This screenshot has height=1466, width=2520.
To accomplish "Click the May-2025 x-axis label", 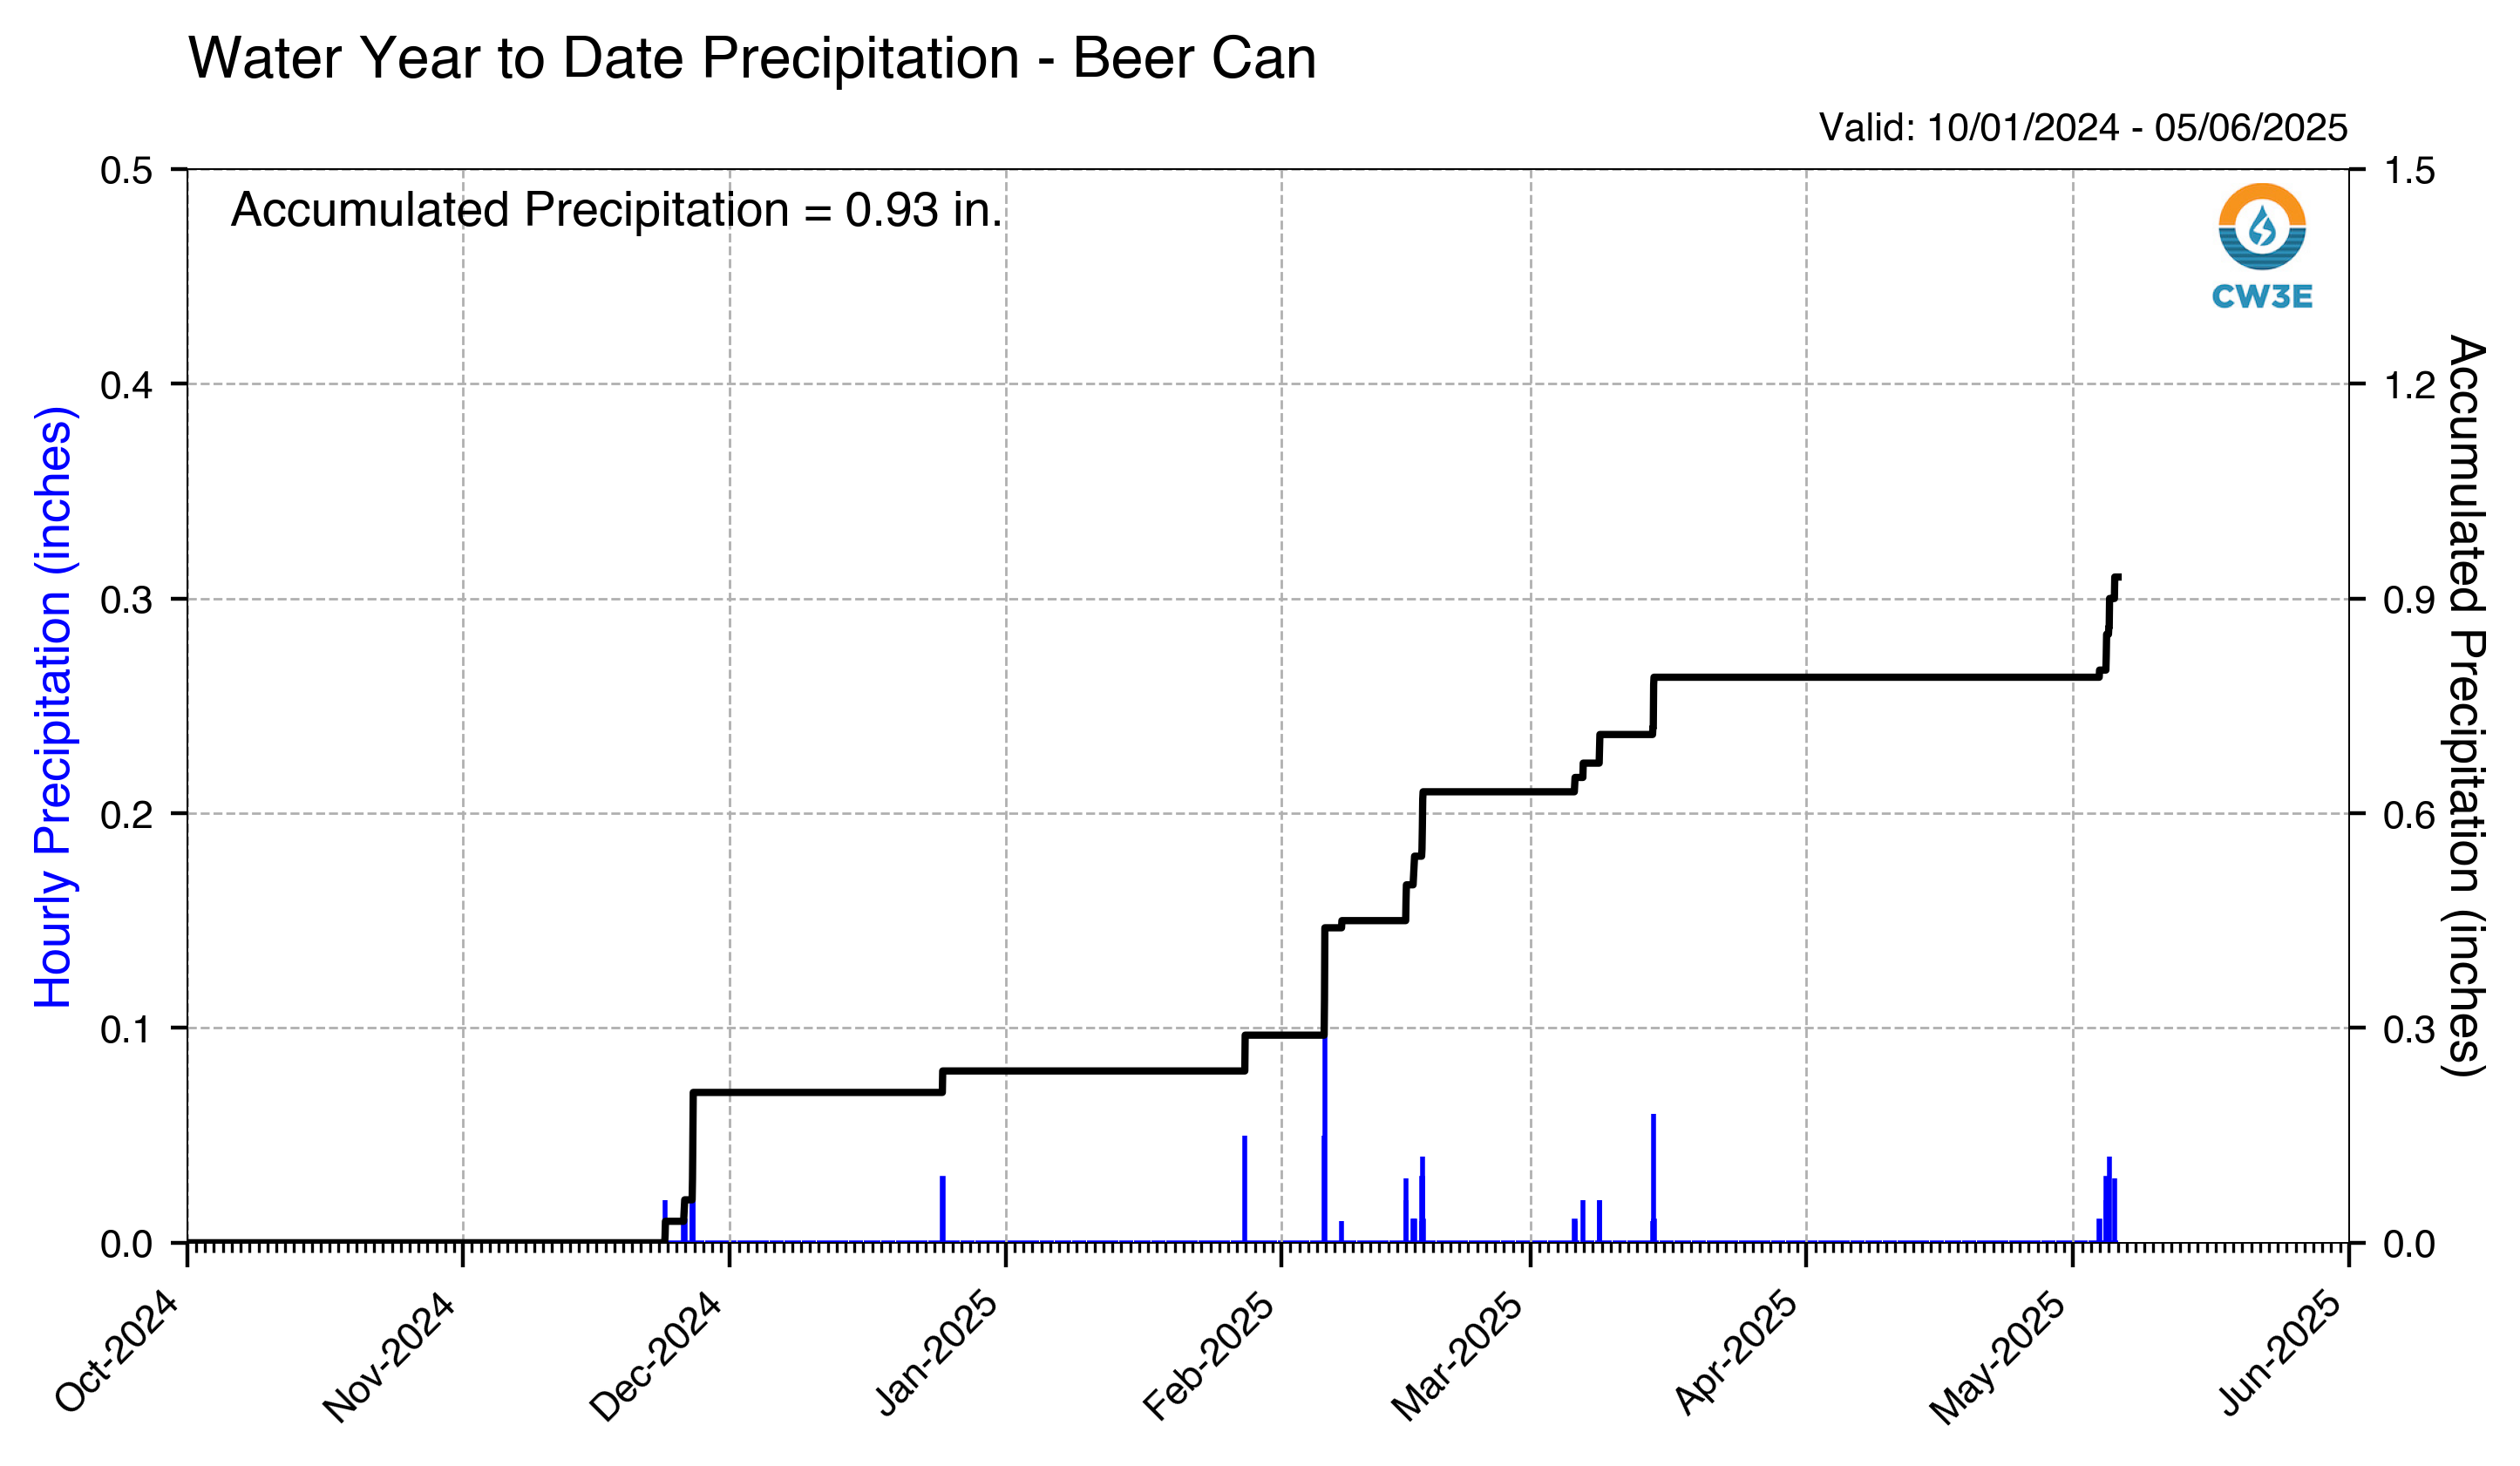I will (1999, 1358).
